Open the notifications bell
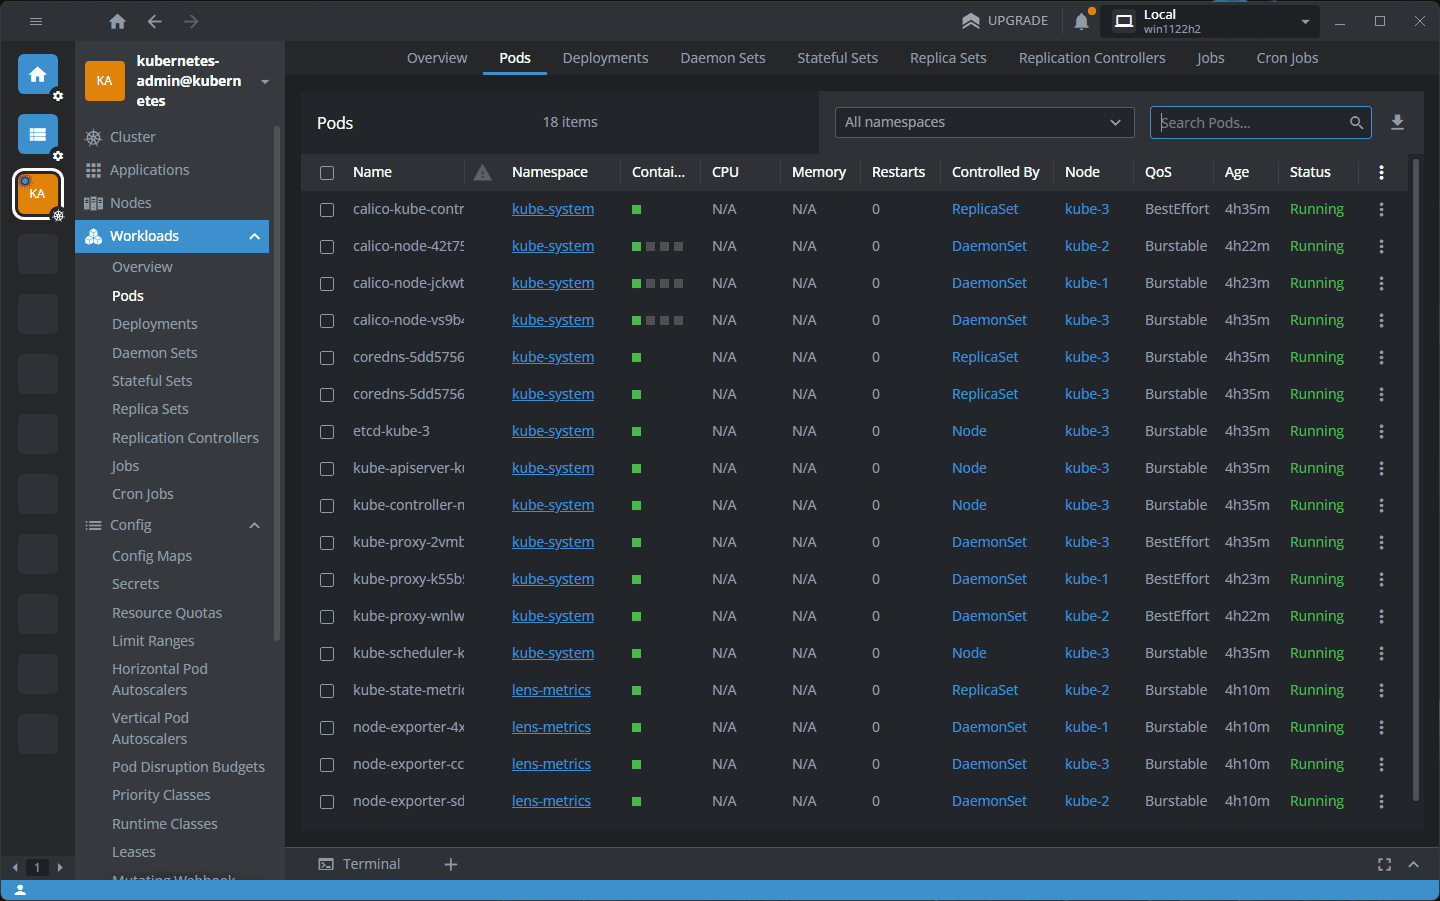Viewport: 1440px width, 901px height. pyautogui.click(x=1082, y=21)
